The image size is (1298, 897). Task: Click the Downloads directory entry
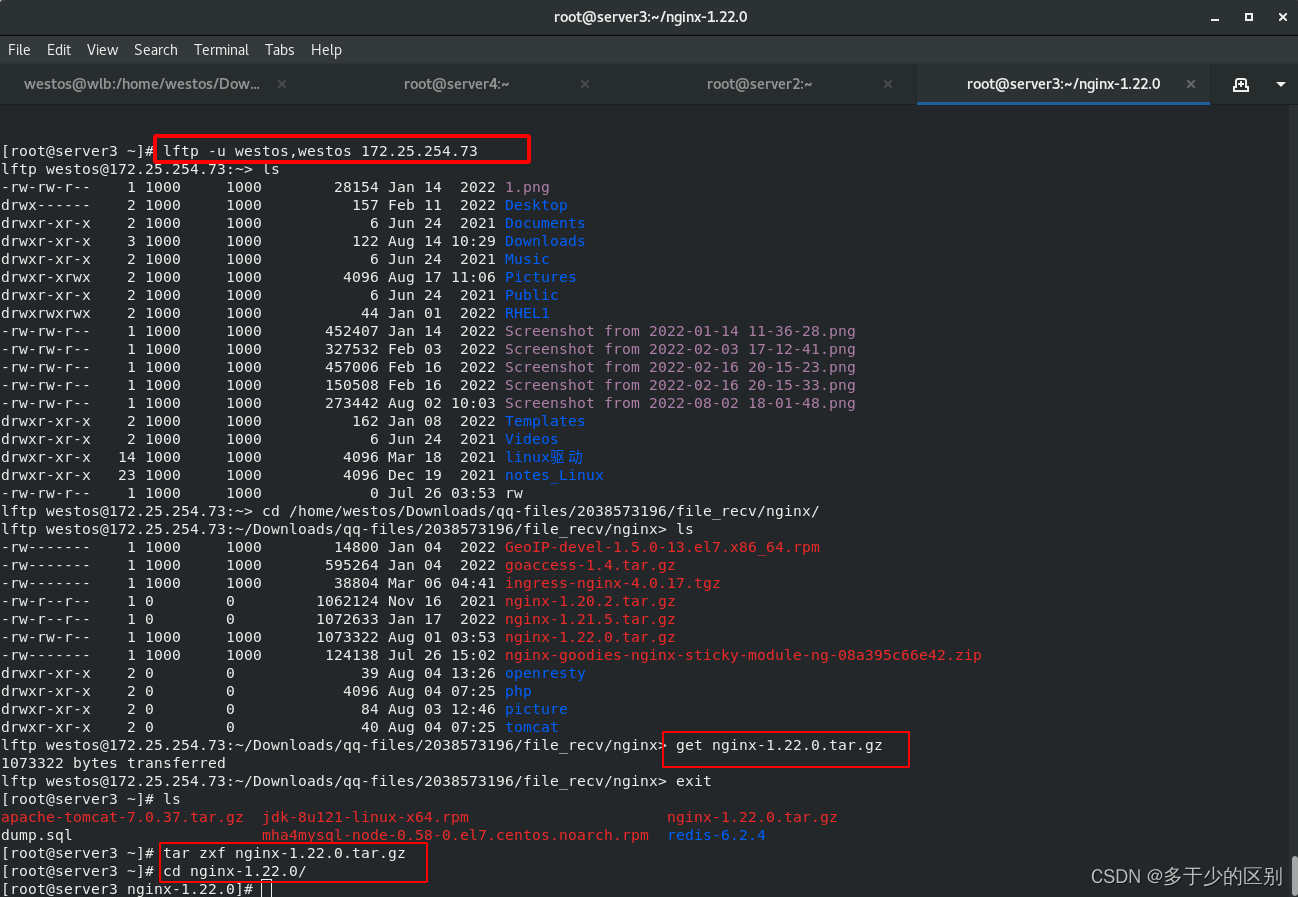[545, 241]
